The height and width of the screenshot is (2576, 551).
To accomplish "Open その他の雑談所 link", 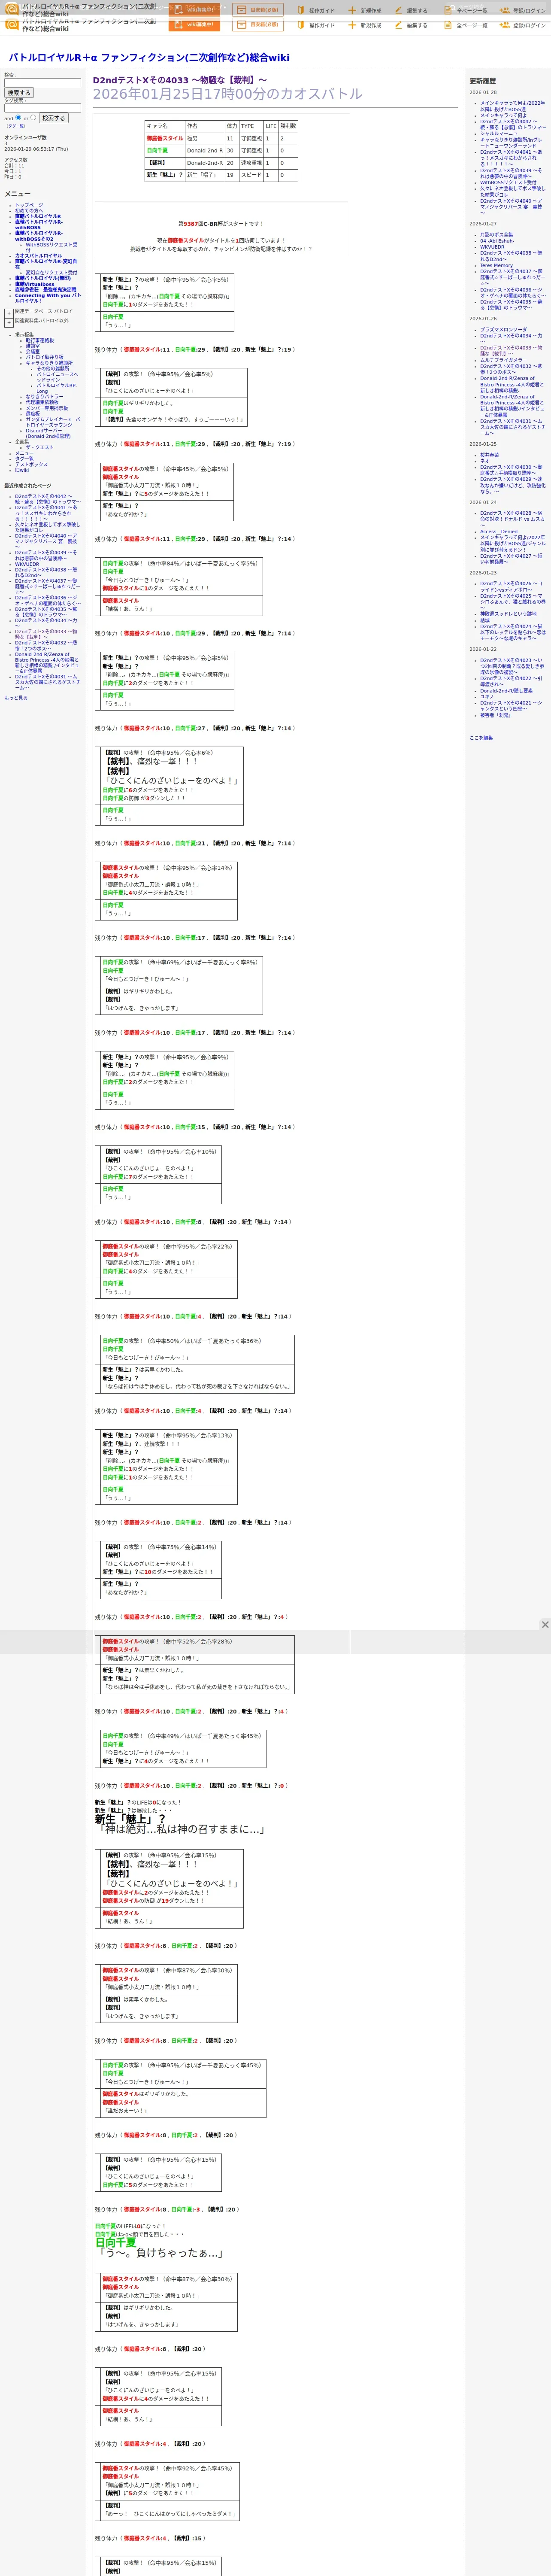I will (53, 368).
